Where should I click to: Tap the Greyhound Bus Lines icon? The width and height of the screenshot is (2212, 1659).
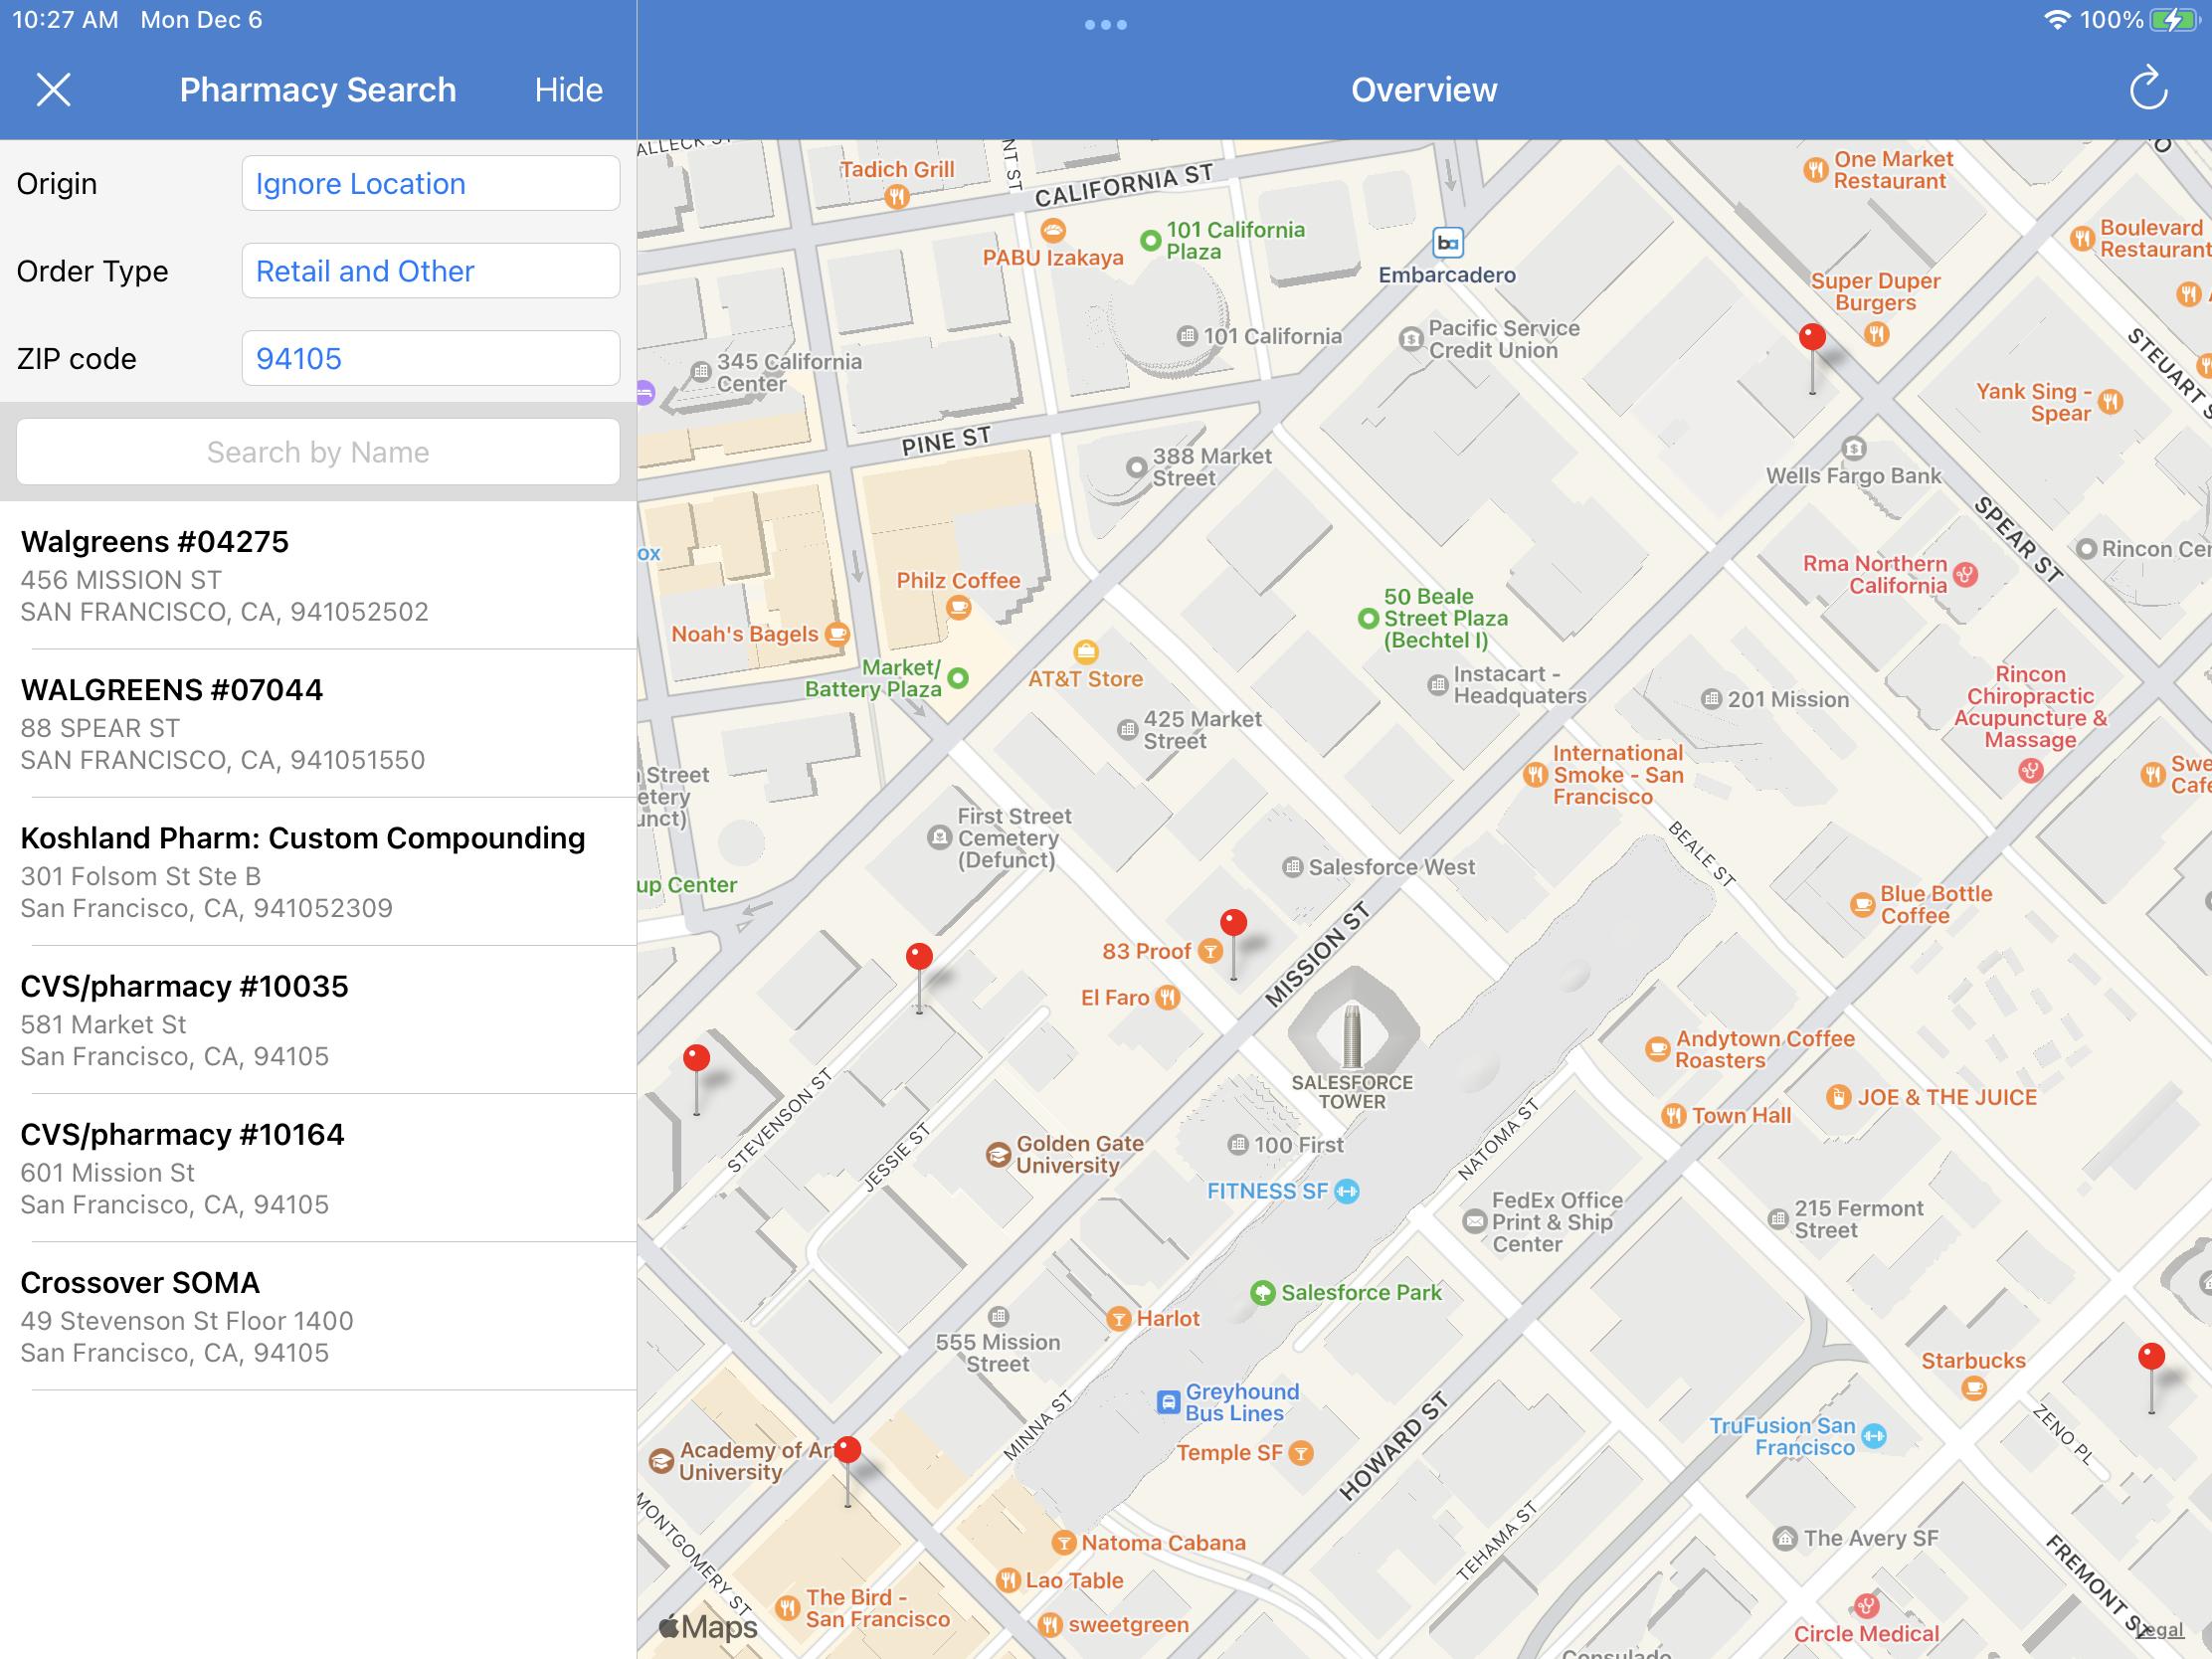tap(1168, 1402)
